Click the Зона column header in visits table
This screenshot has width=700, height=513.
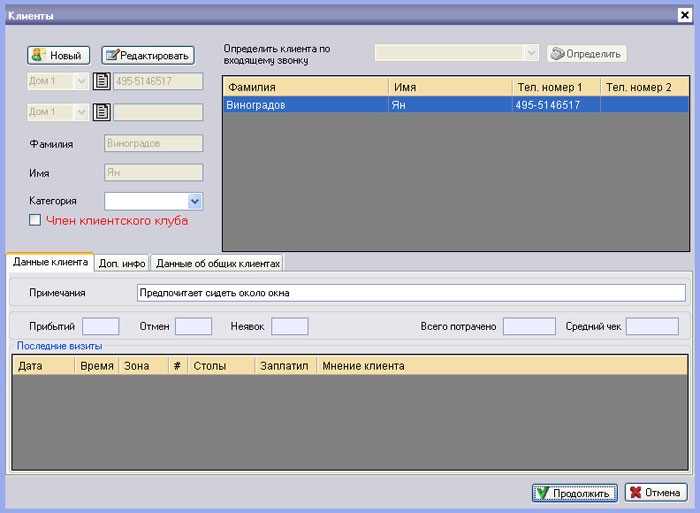[143, 366]
